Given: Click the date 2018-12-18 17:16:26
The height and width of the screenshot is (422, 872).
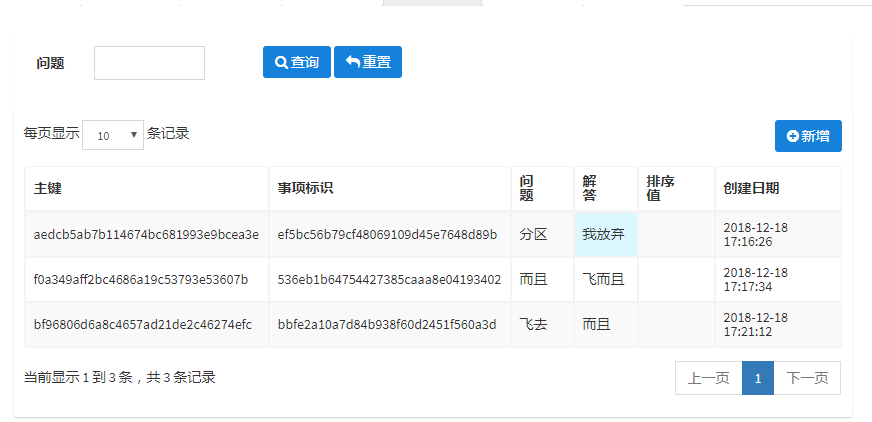Looking at the screenshot, I should coord(756,235).
